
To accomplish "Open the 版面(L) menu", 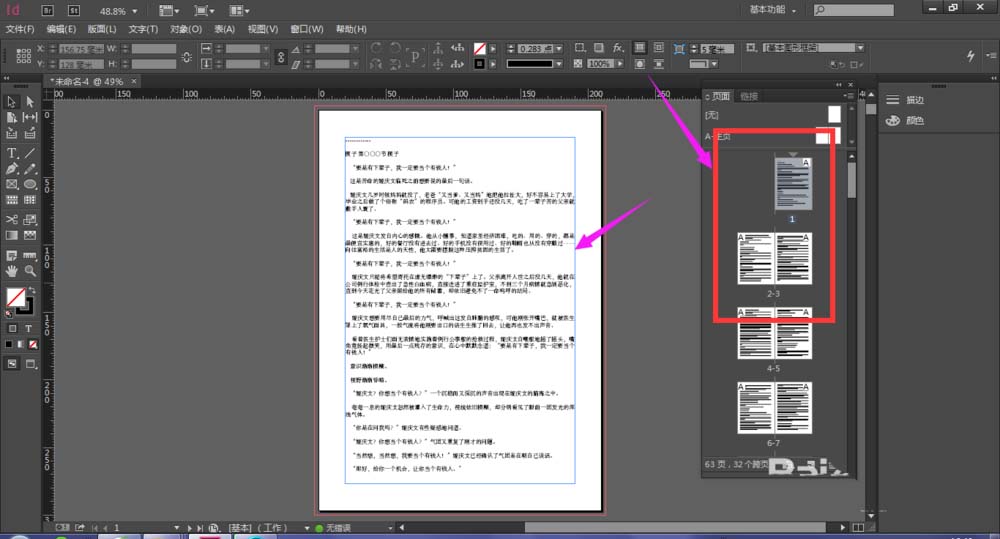I will 102,29.
